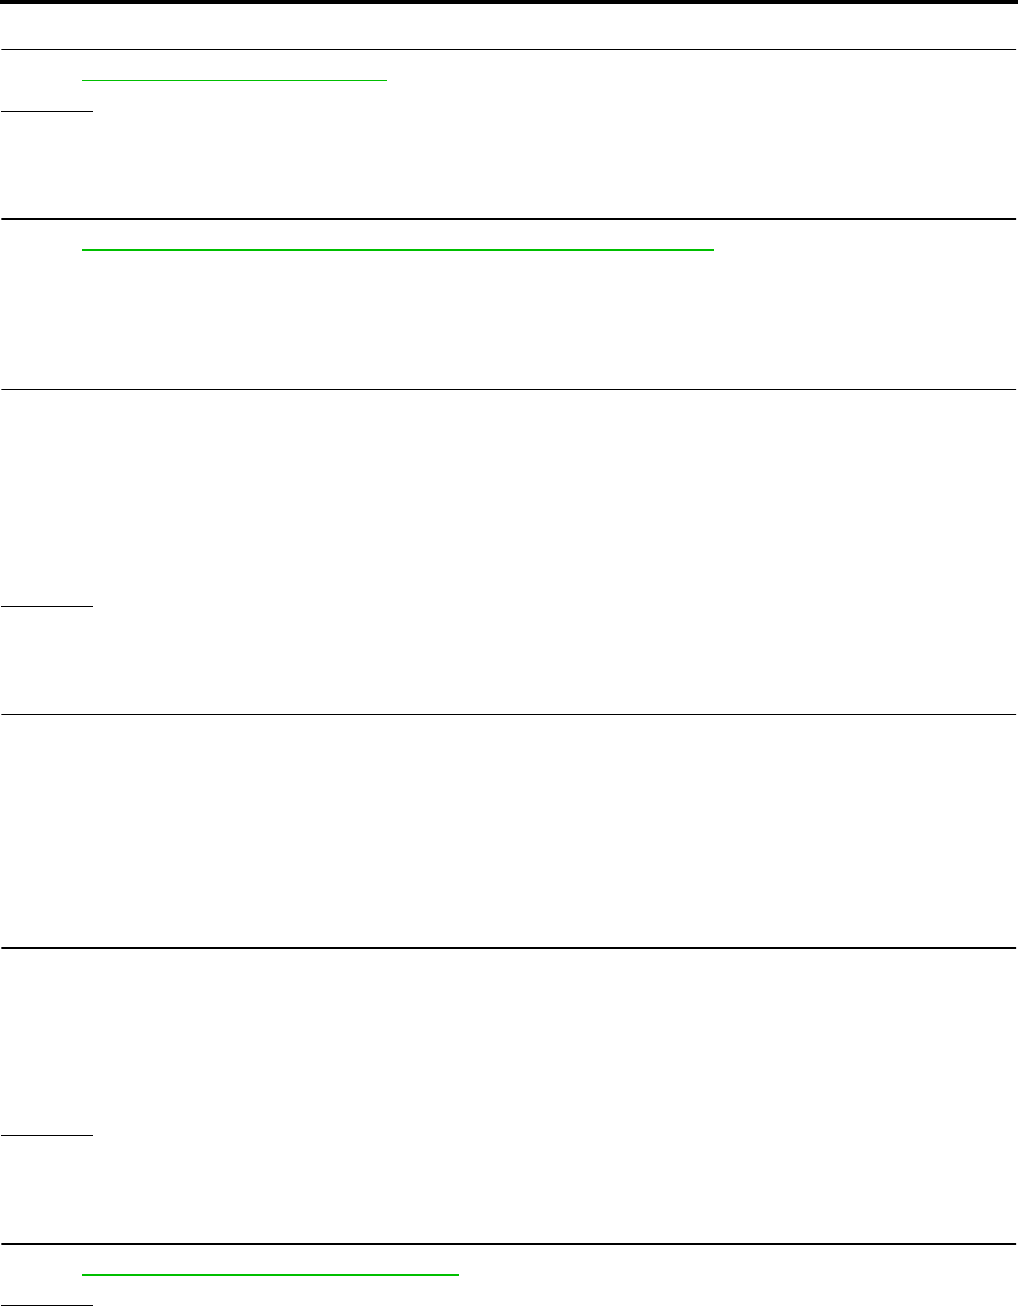Click the thick divider above longest green link

point(509,219)
